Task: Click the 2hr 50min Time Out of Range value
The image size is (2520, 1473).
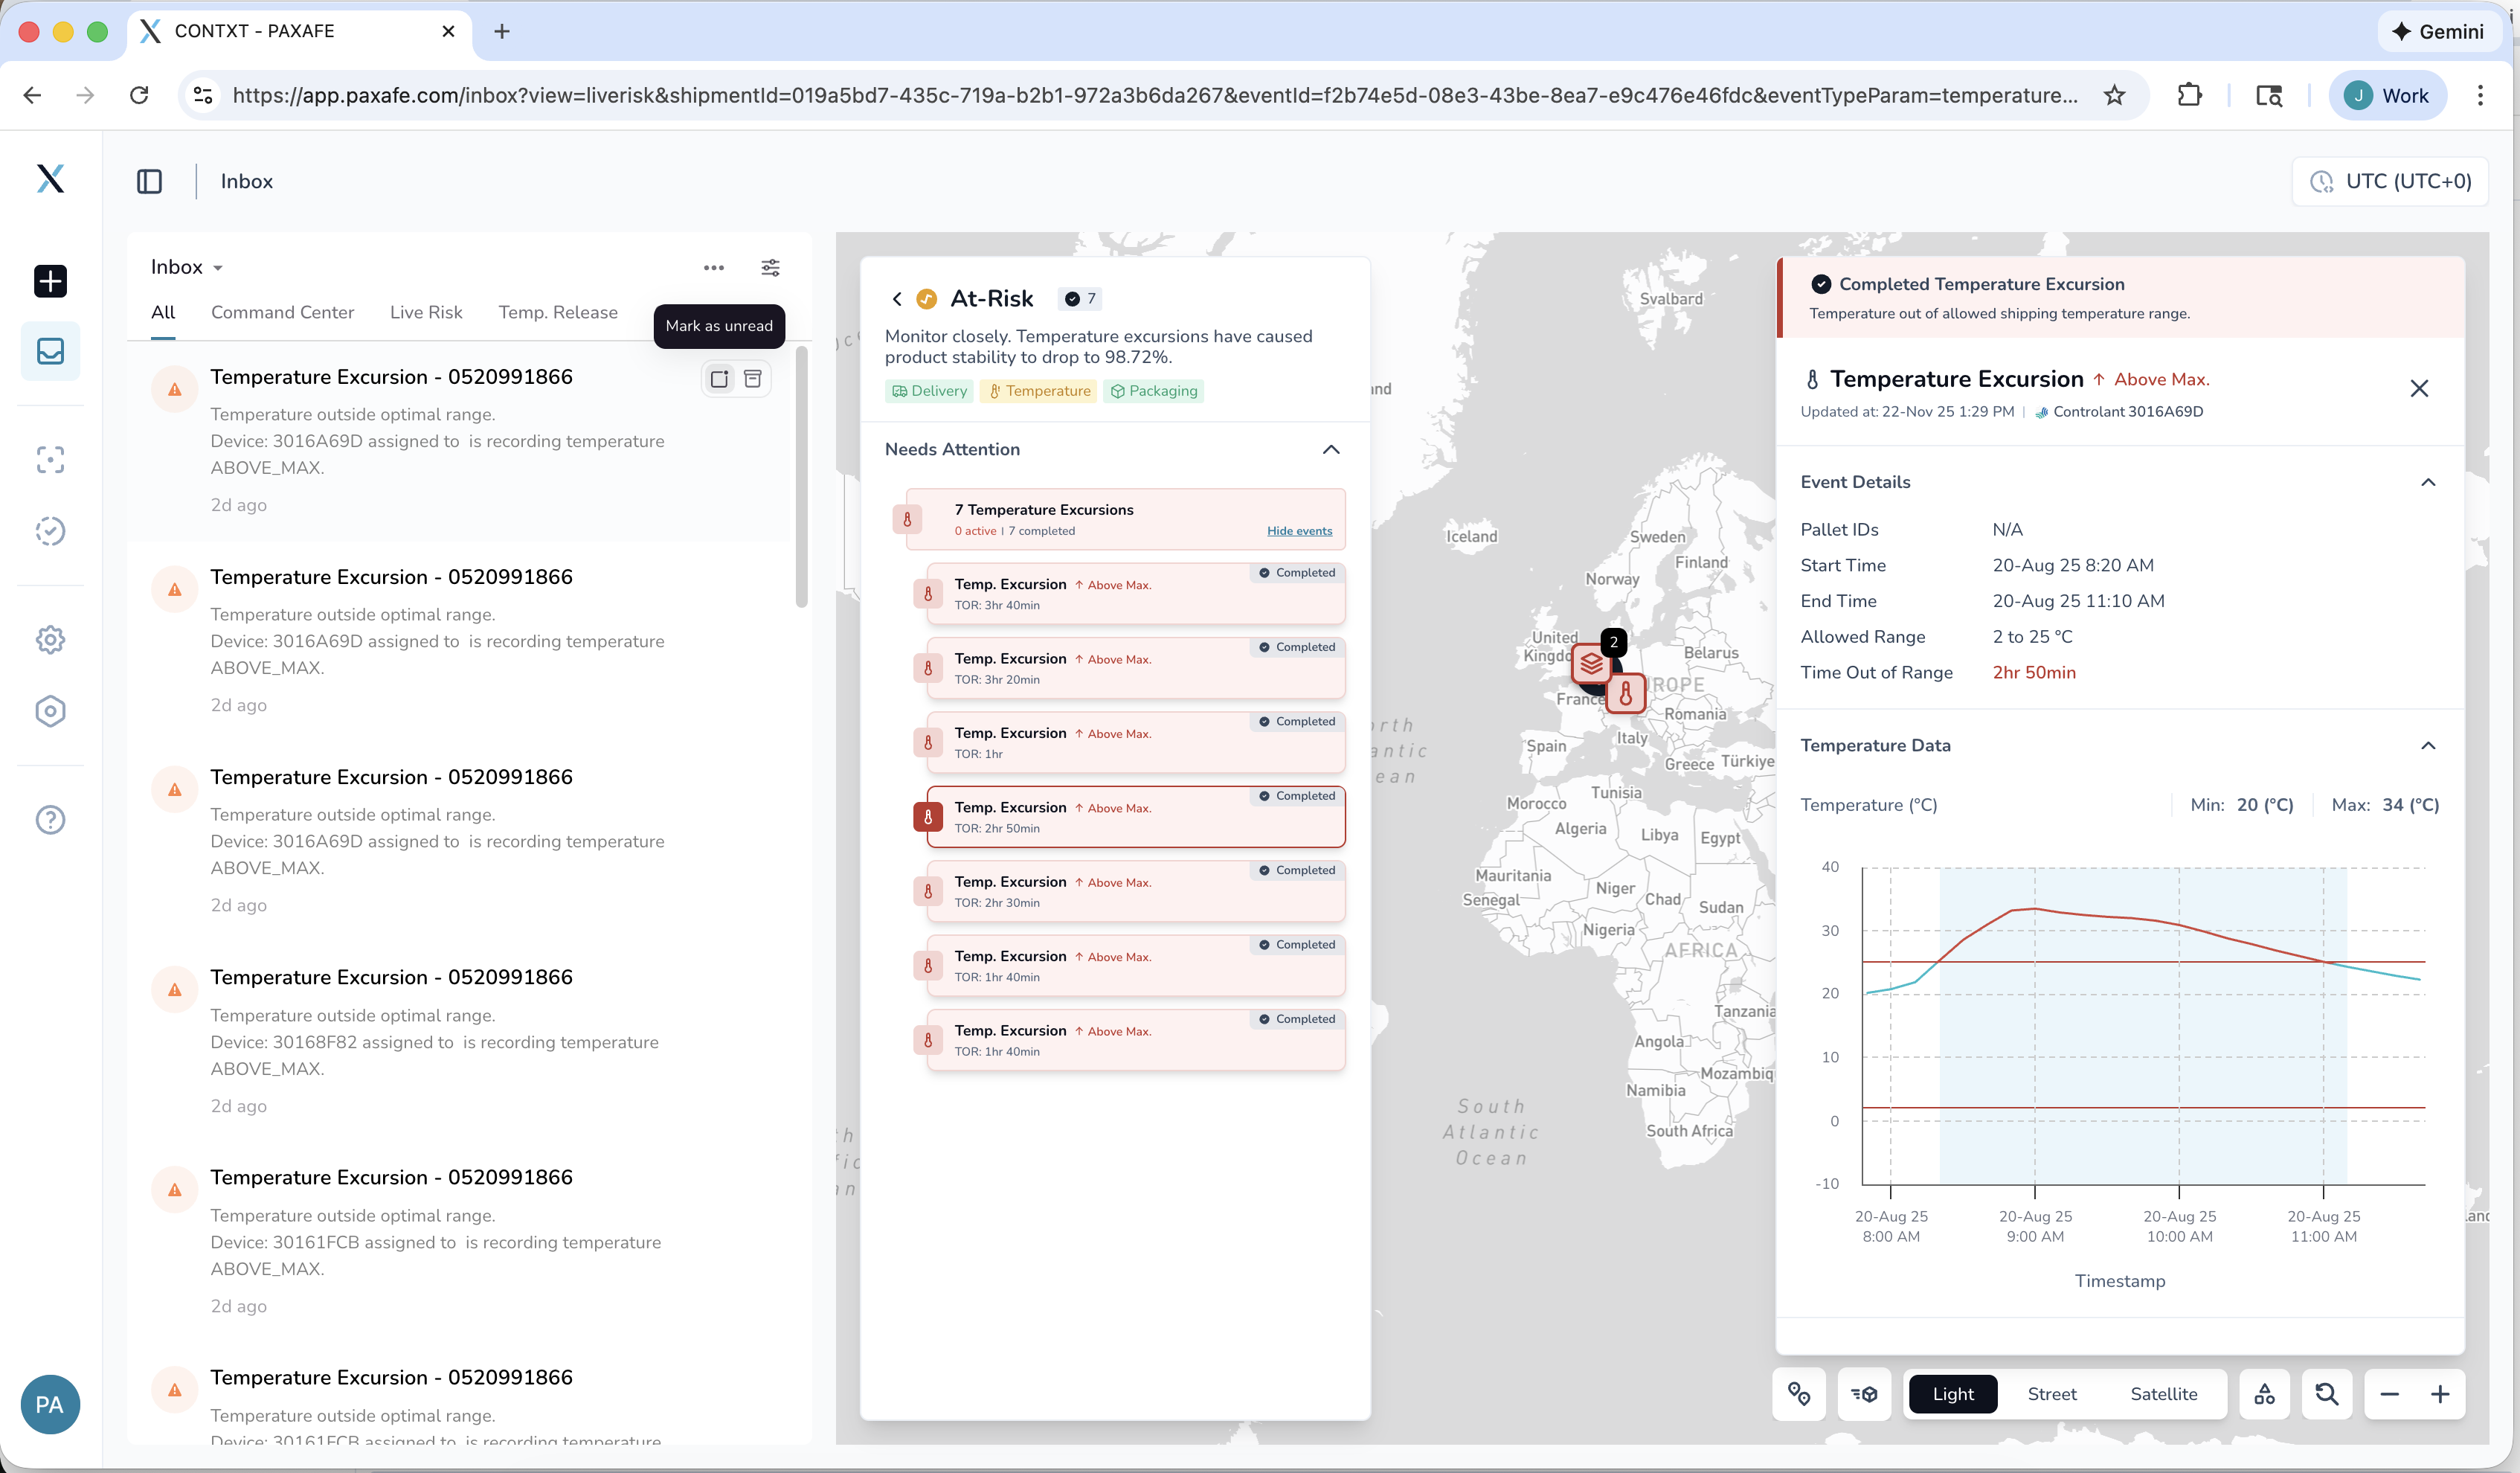Action: pos(2034,673)
